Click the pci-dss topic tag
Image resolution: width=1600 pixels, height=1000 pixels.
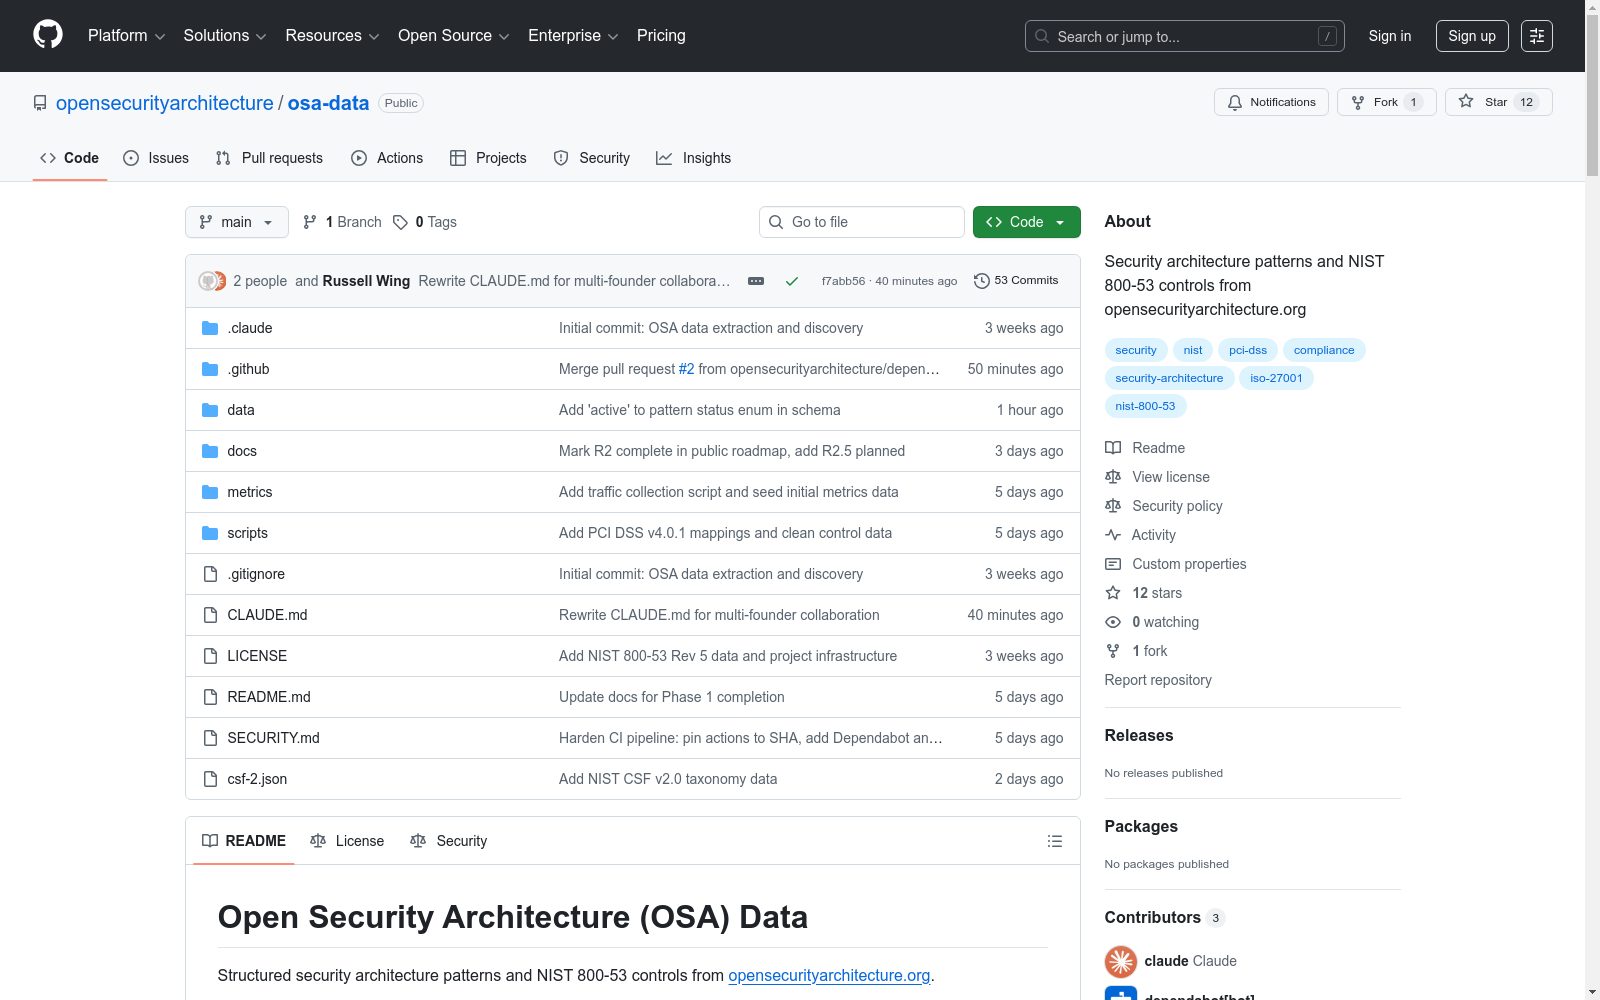[x=1248, y=350]
